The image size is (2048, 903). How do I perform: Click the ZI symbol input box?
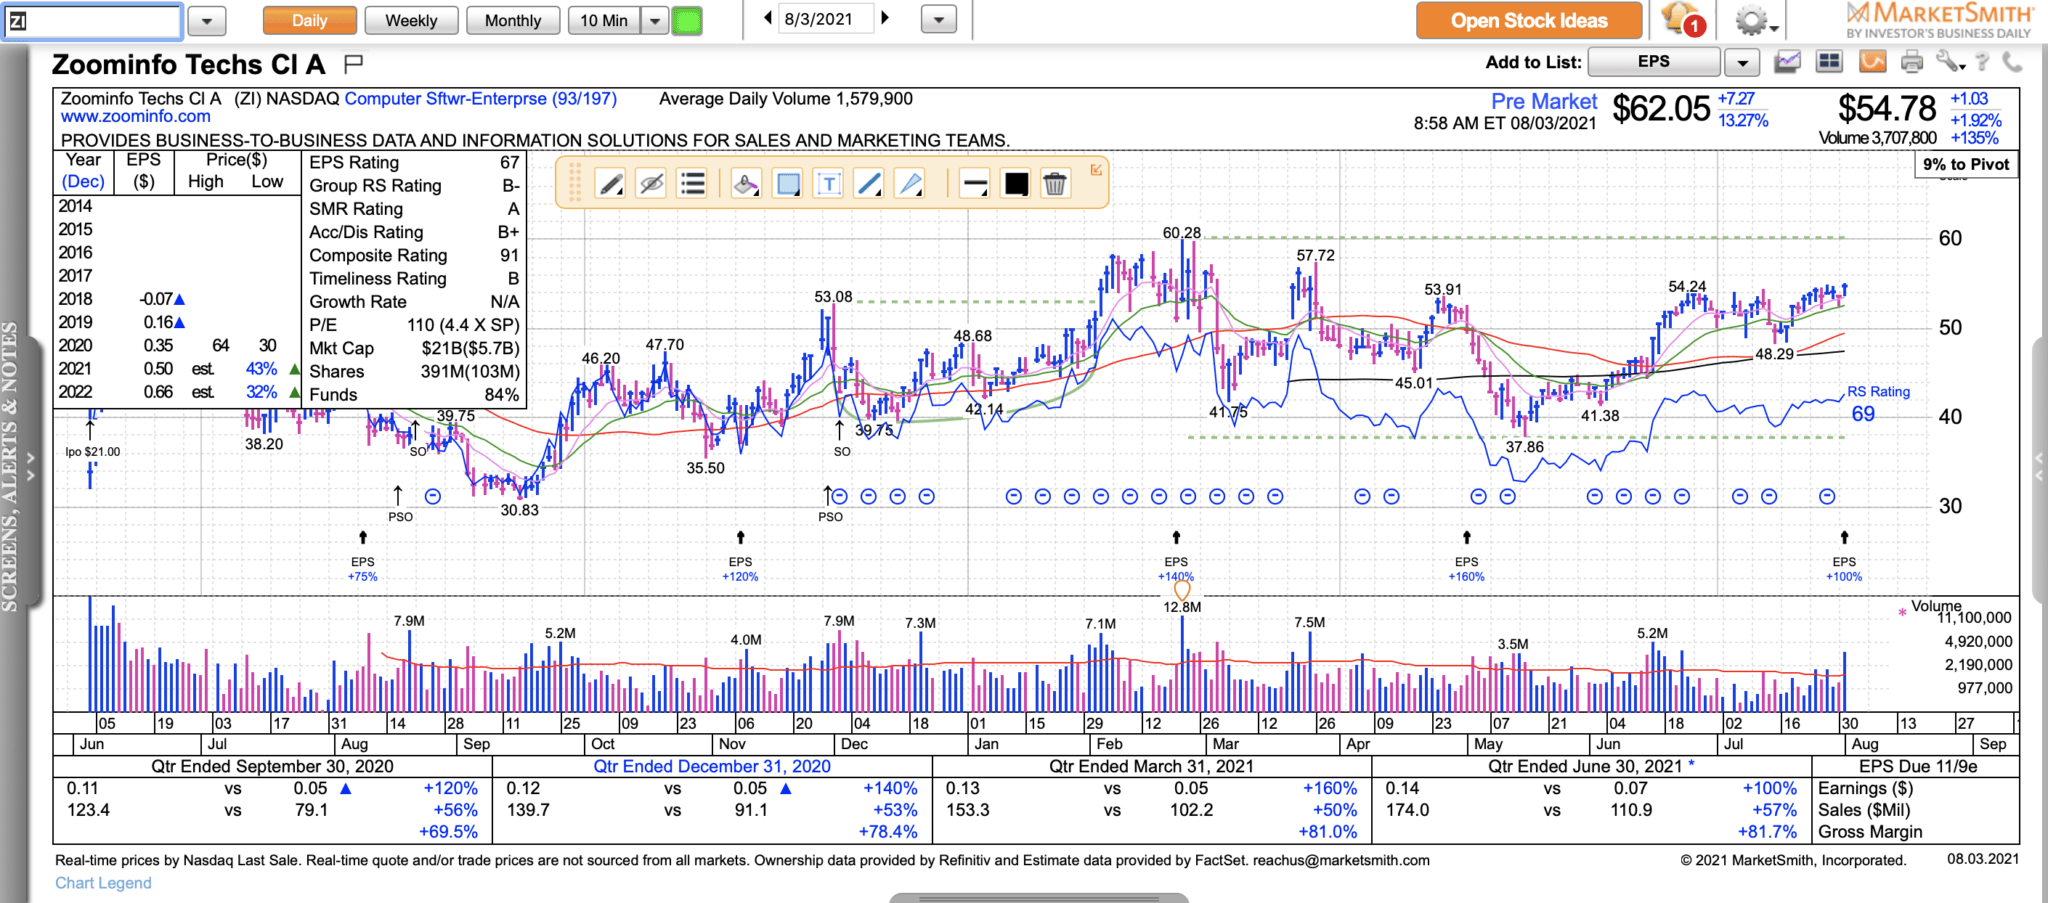click(93, 21)
